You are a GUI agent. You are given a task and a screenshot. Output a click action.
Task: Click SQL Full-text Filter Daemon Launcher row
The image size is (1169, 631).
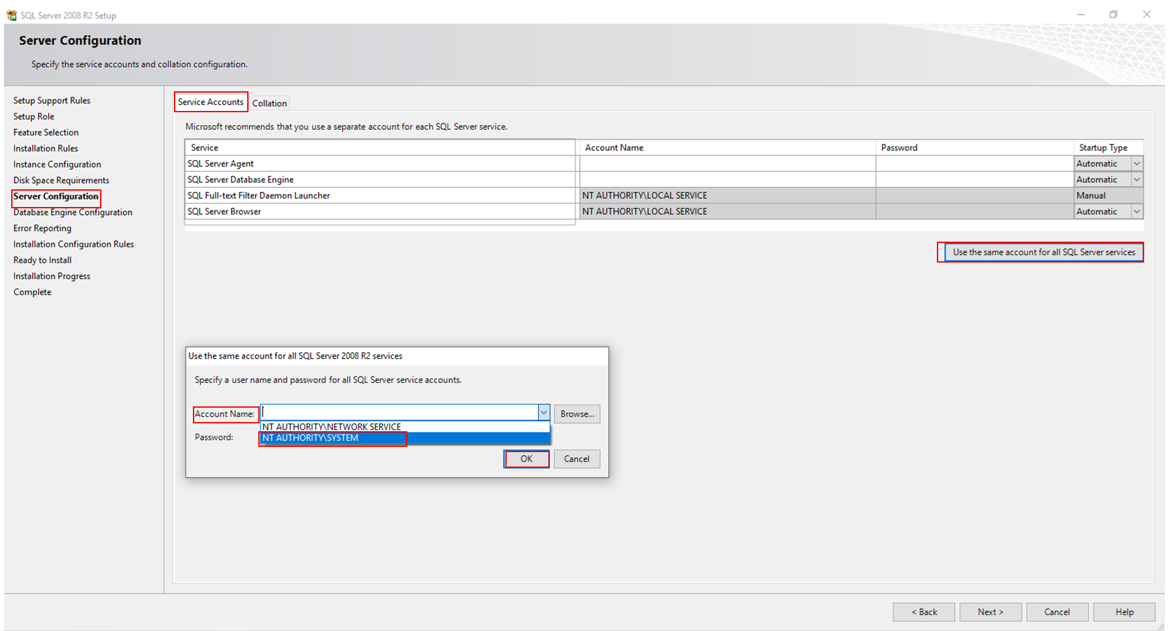(380, 195)
